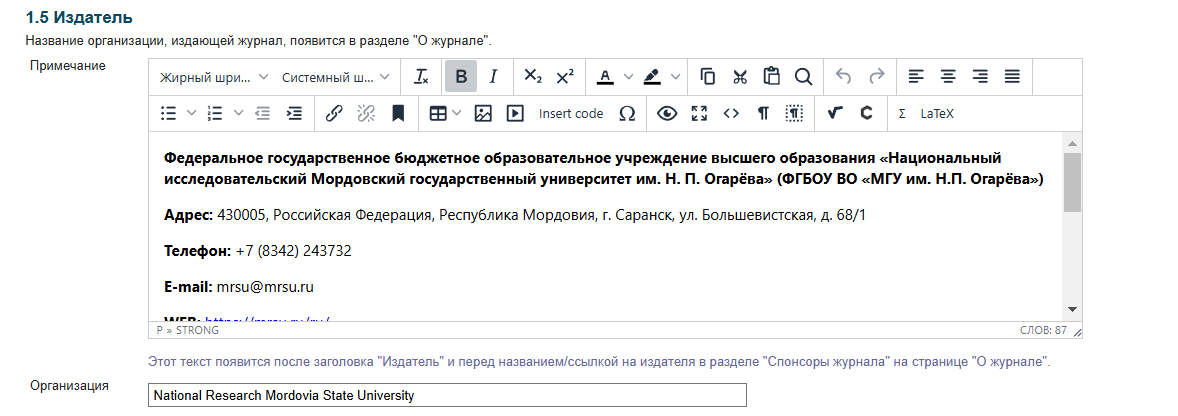Open the math formula square-root editor
The width and height of the screenshot is (1178, 416).
[x=834, y=113]
